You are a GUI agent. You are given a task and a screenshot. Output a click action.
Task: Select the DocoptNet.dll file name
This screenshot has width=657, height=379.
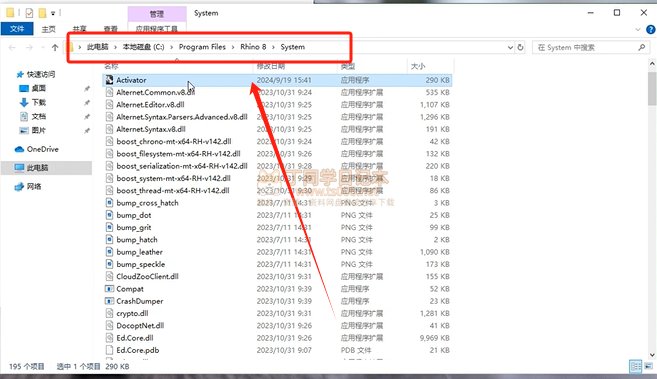(x=140, y=325)
